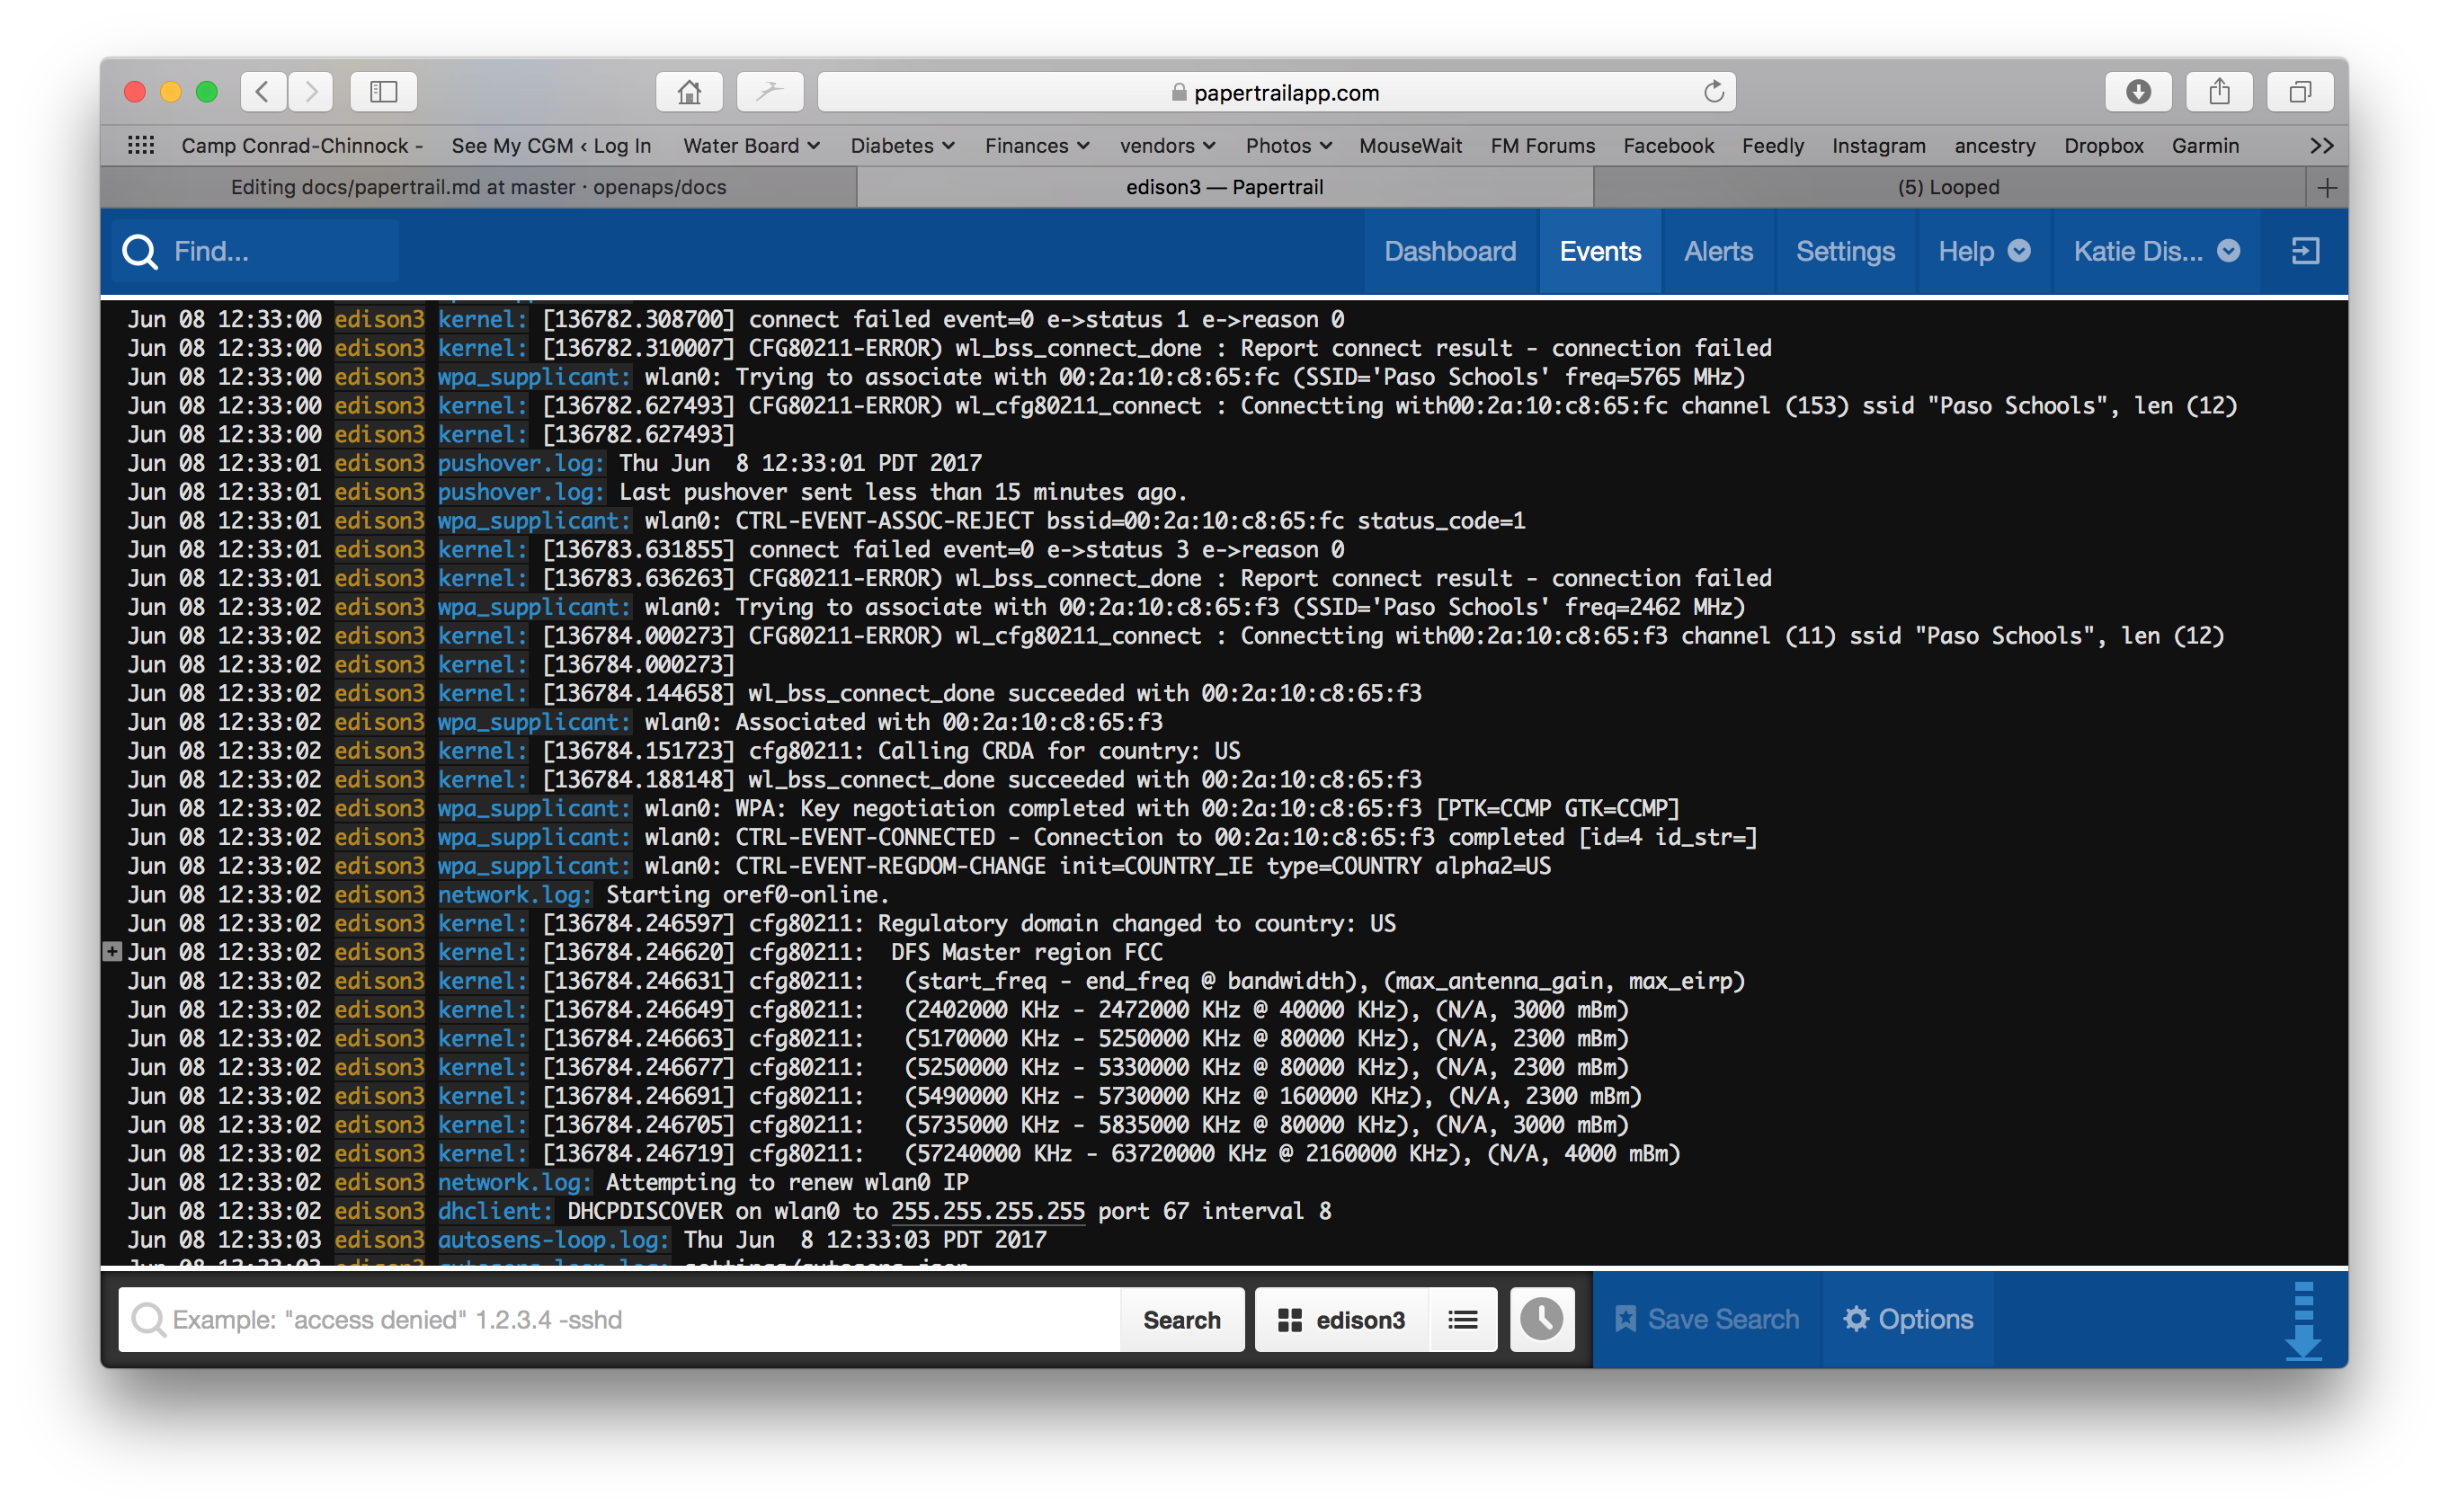Go back with Safari back arrow
The width and height of the screenshot is (2449, 1512).
(263, 92)
